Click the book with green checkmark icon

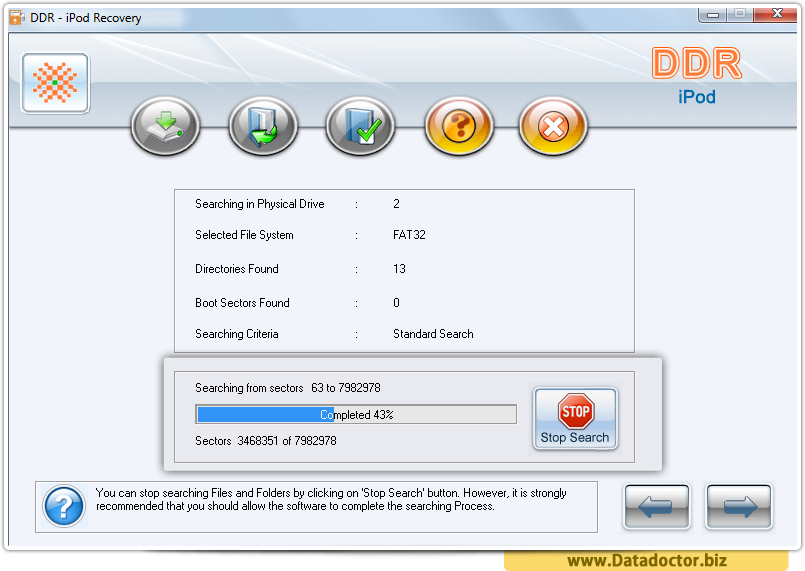[x=360, y=126]
